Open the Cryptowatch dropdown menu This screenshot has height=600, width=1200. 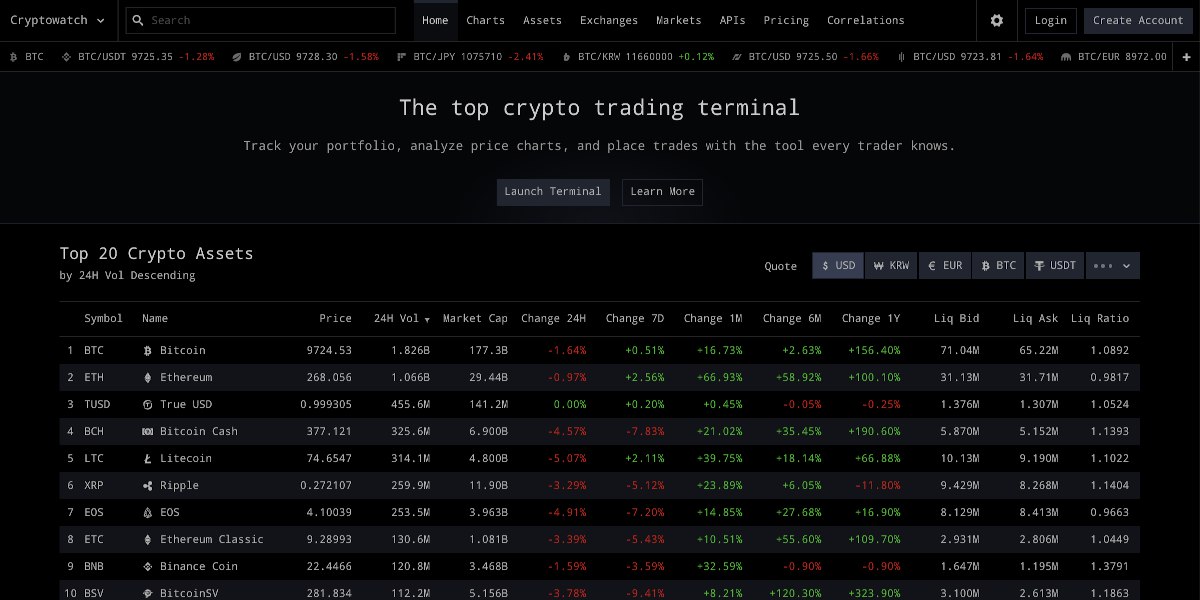coord(58,20)
